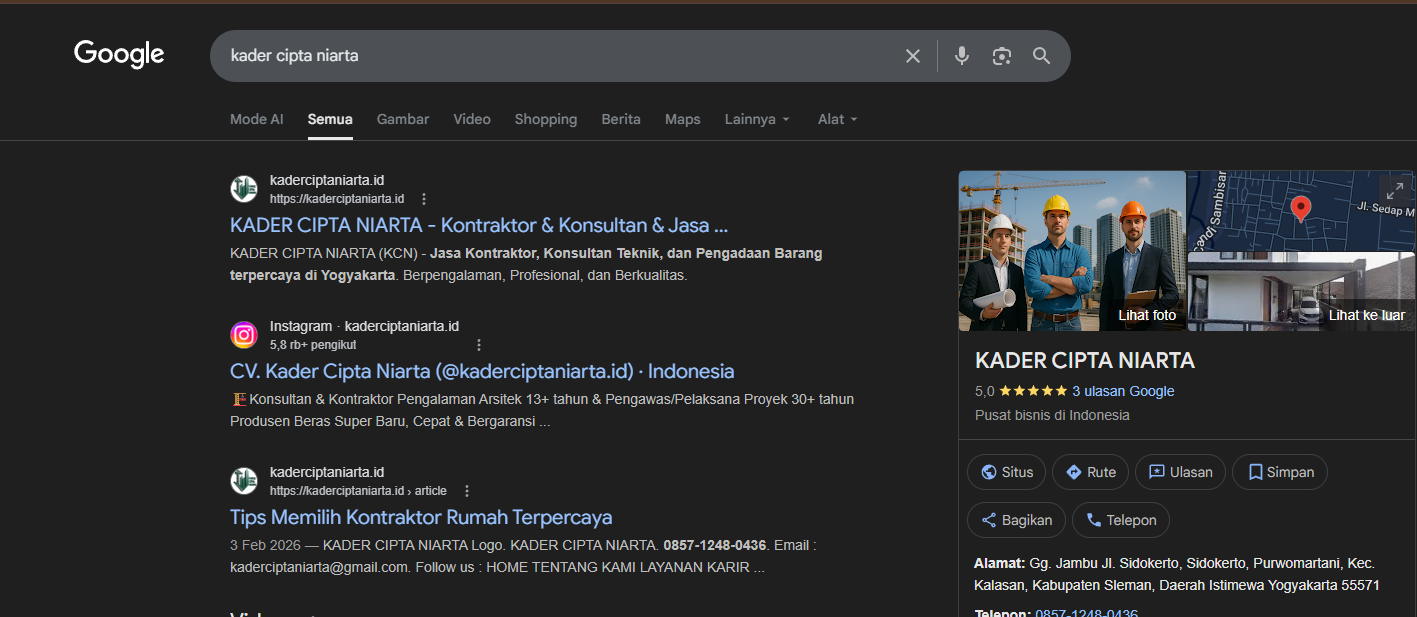Expand the map with the fullscreen icon

[x=1394, y=190]
